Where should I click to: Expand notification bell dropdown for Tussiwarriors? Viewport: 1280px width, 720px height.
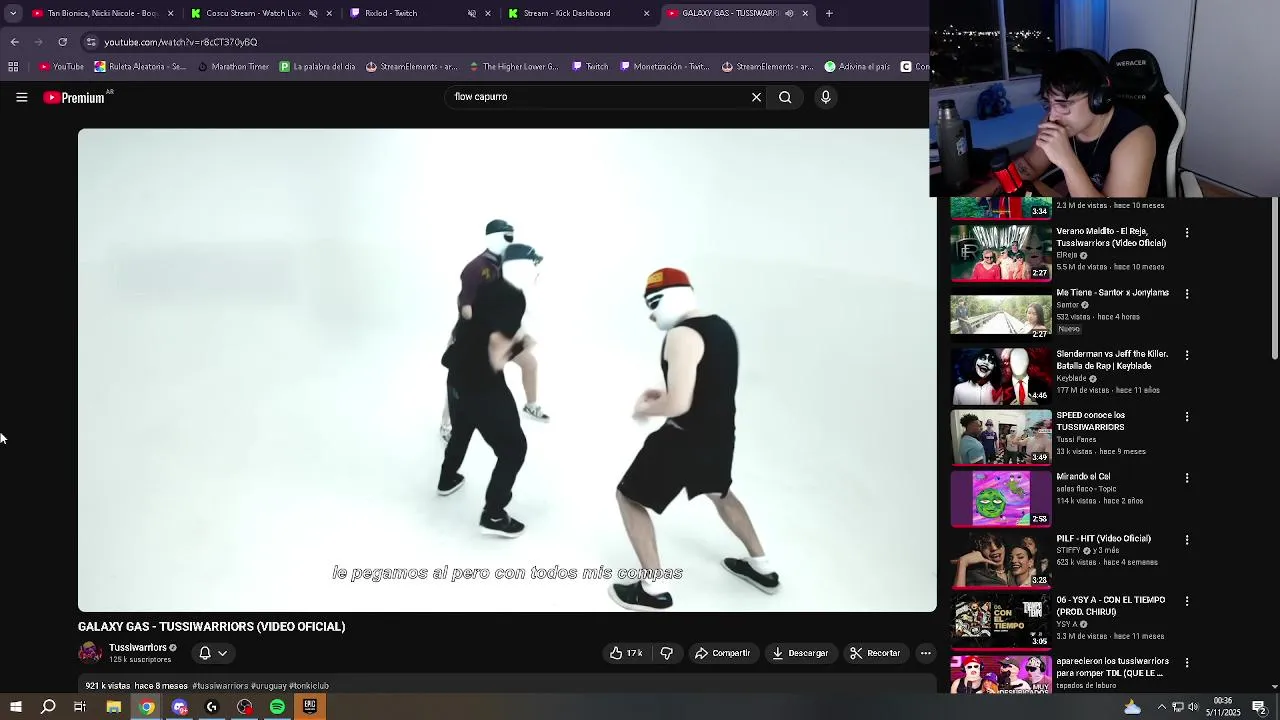pyautogui.click(x=213, y=653)
